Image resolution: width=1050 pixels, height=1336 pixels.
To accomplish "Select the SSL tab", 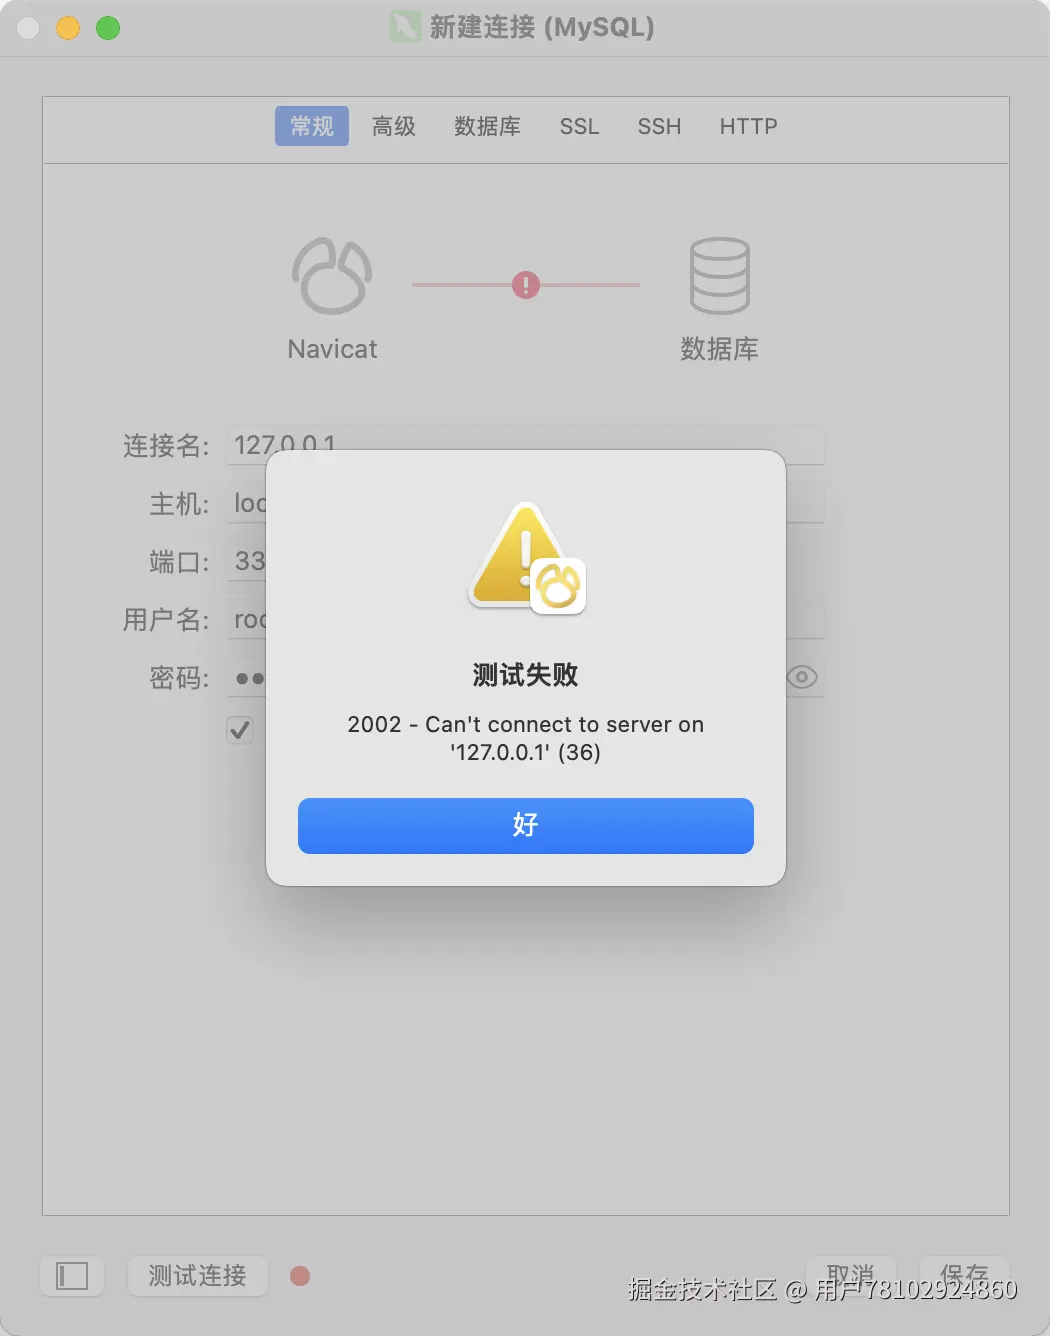I will [x=579, y=126].
